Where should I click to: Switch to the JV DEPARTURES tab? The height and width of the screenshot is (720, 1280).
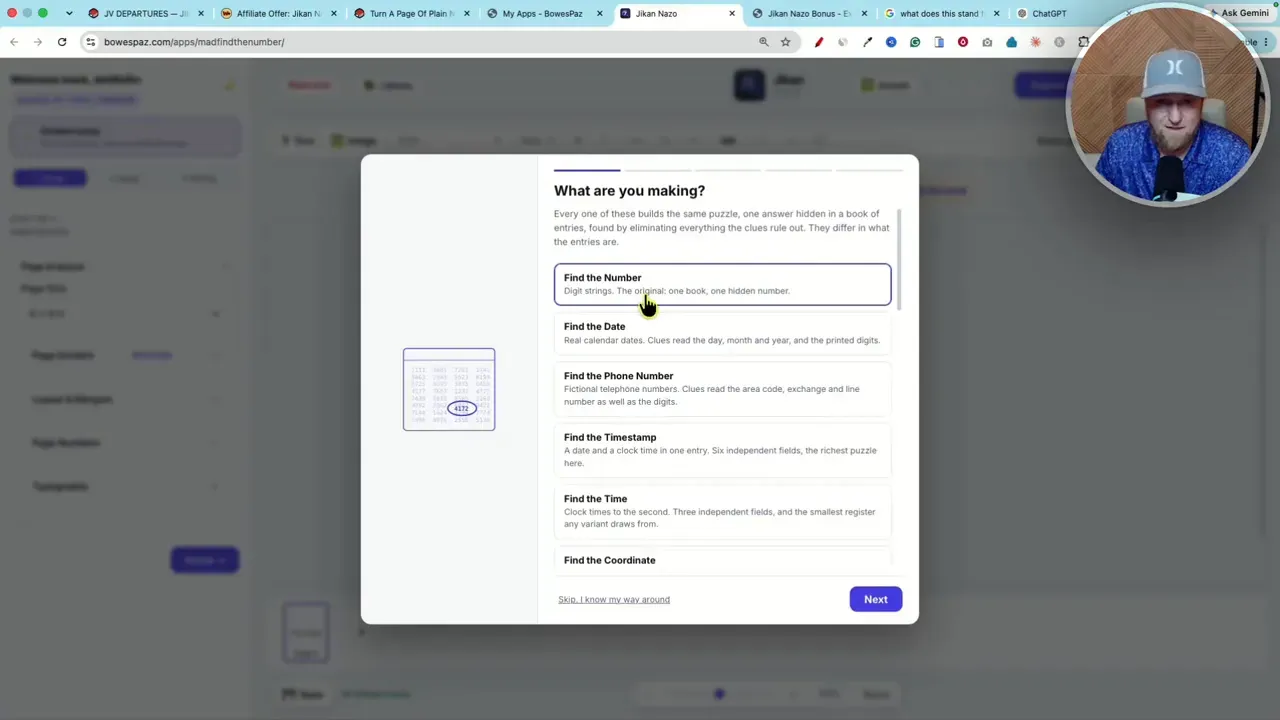point(144,14)
